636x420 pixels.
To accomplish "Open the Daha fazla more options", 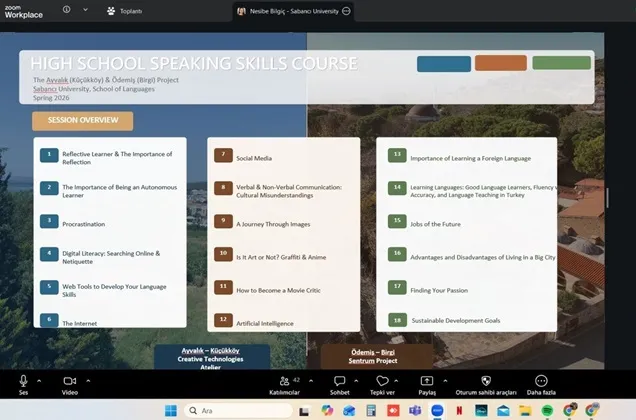I will pos(541,381).
